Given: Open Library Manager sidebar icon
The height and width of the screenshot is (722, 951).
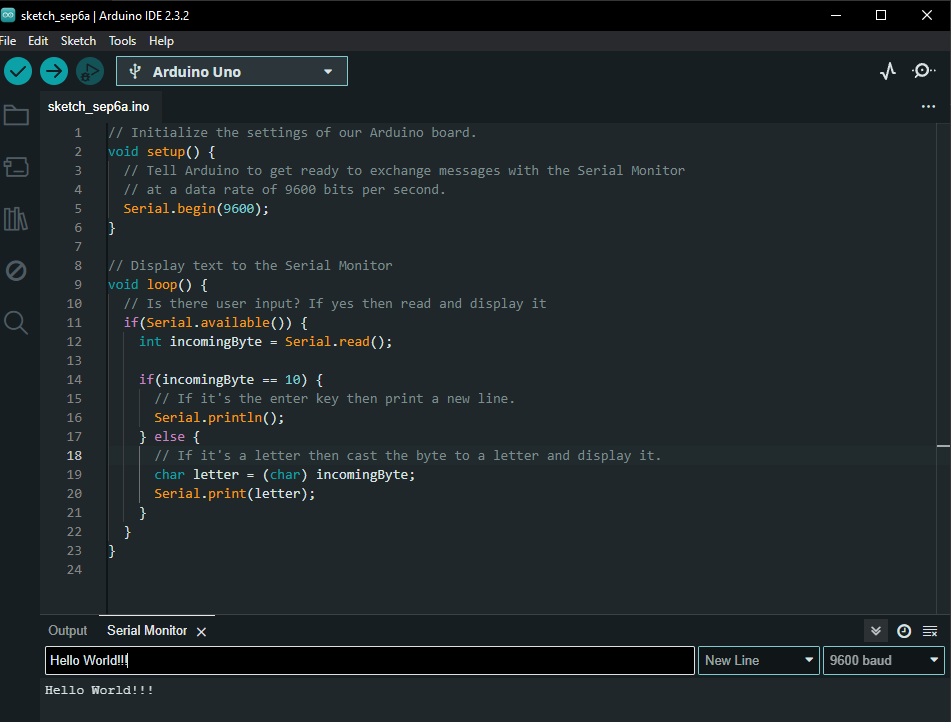Looking at the screenshot, I should tap(16, 219).
